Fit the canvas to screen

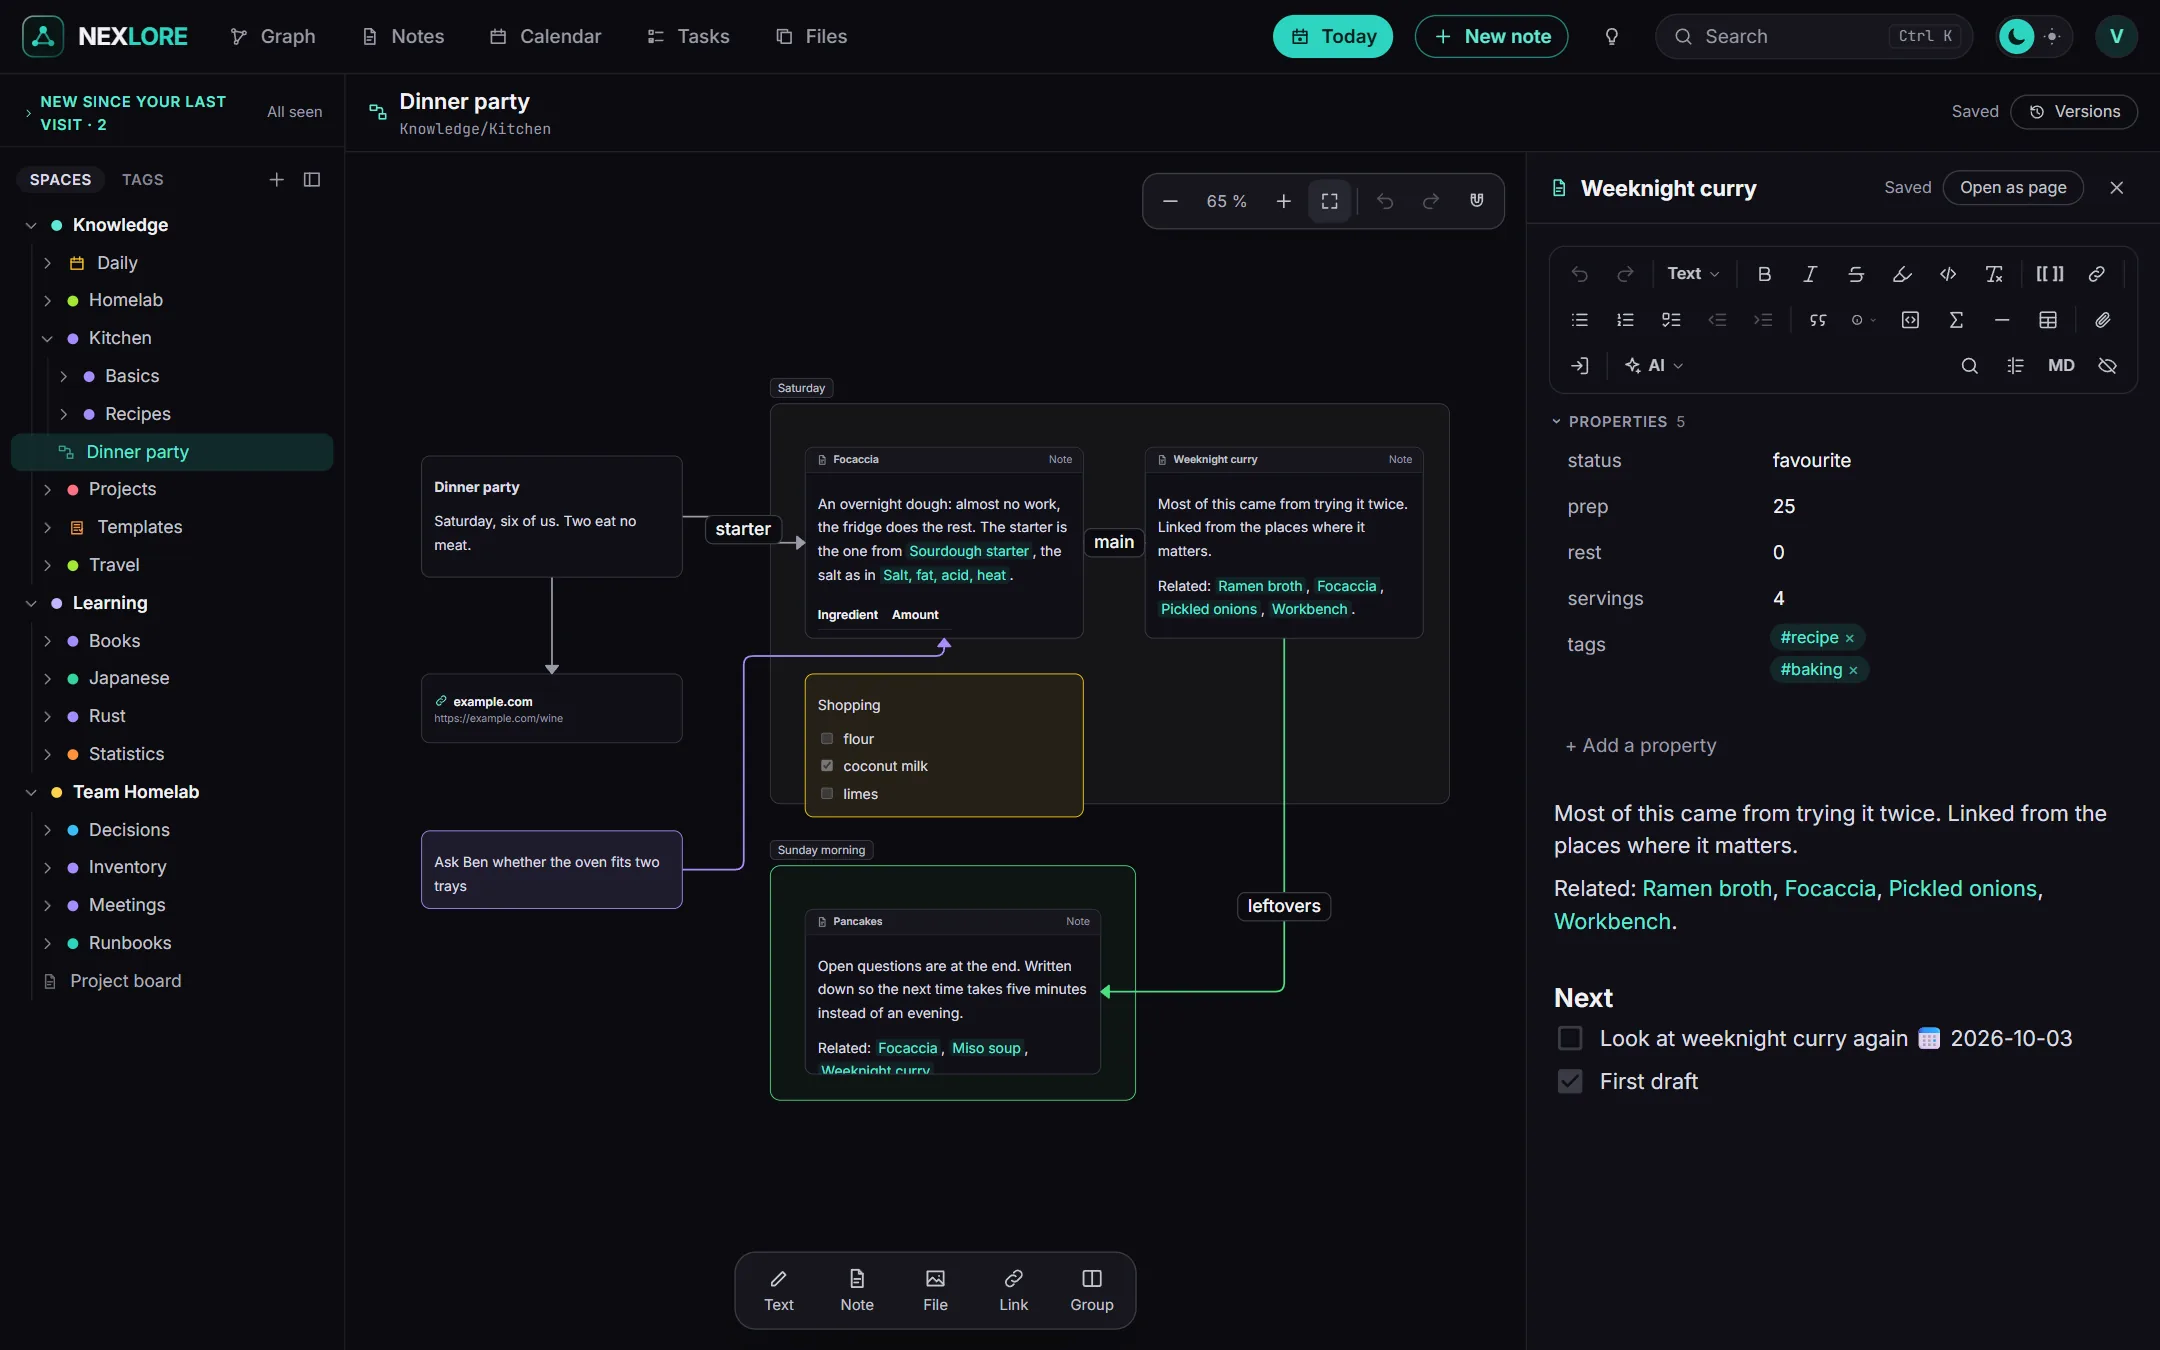[1329, 201]
